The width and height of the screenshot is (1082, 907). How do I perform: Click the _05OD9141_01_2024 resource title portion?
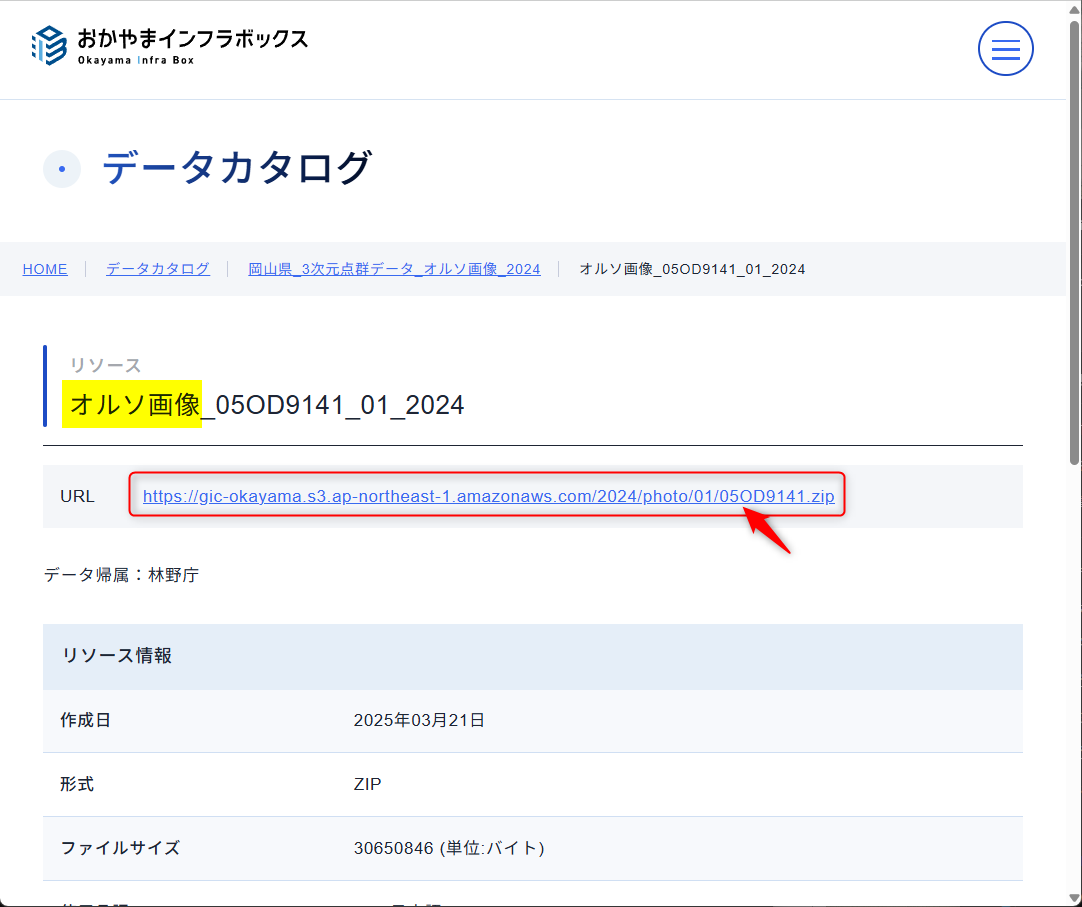coord(333,404)
